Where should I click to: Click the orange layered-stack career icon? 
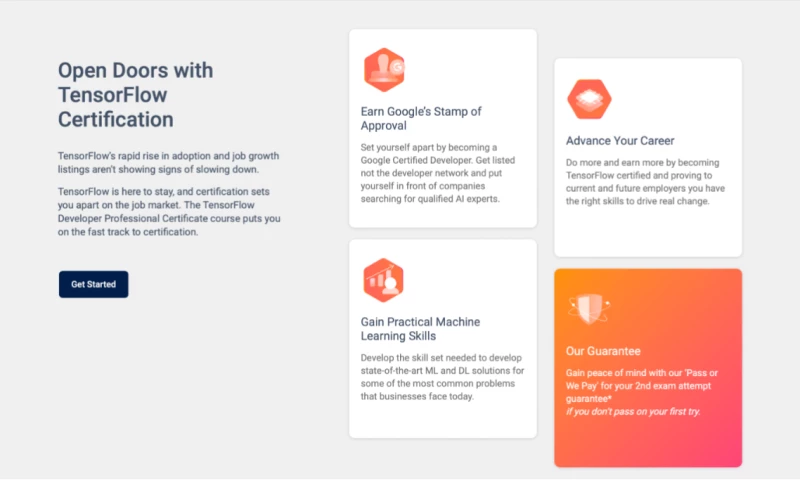coord(589,99)
